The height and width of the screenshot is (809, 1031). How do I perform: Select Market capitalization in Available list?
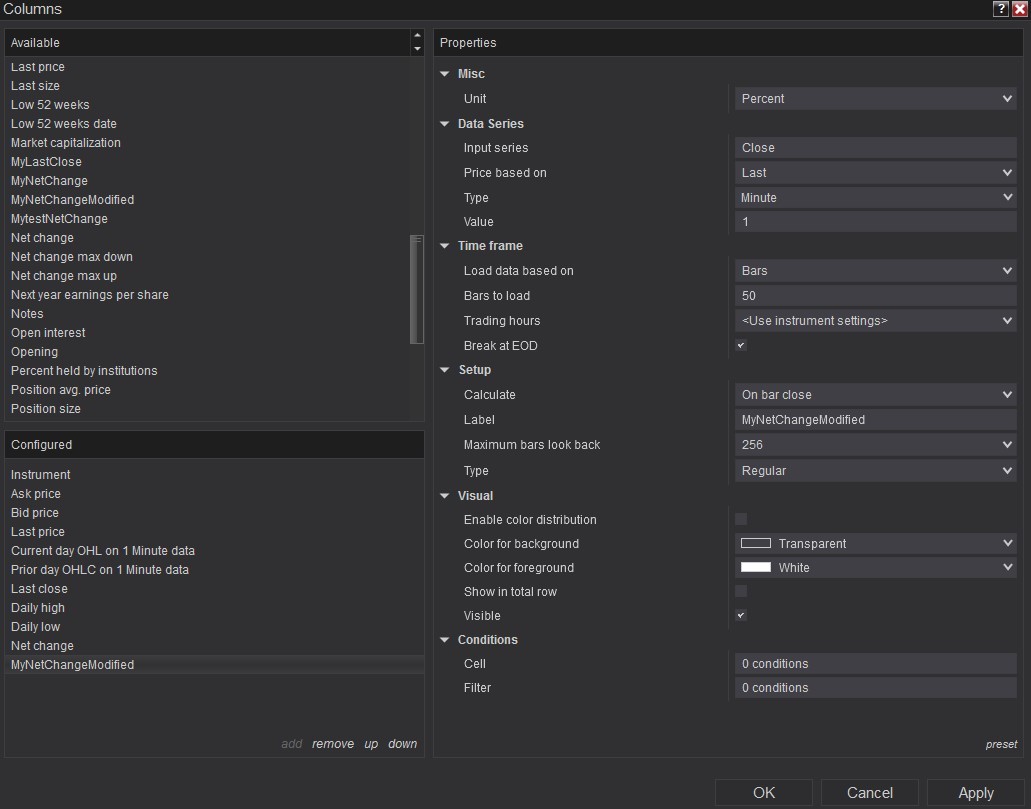coord(66,143)
